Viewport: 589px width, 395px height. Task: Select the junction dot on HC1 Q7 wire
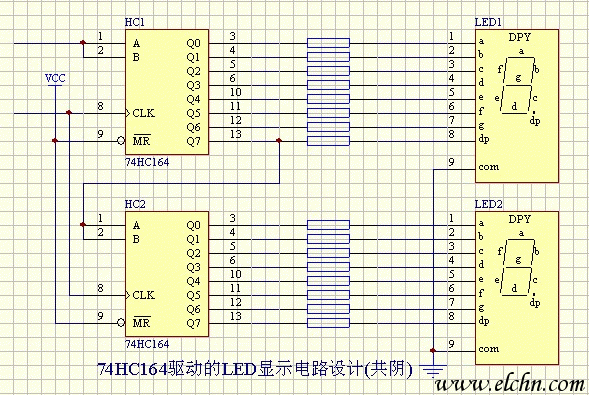pos(279,141)
